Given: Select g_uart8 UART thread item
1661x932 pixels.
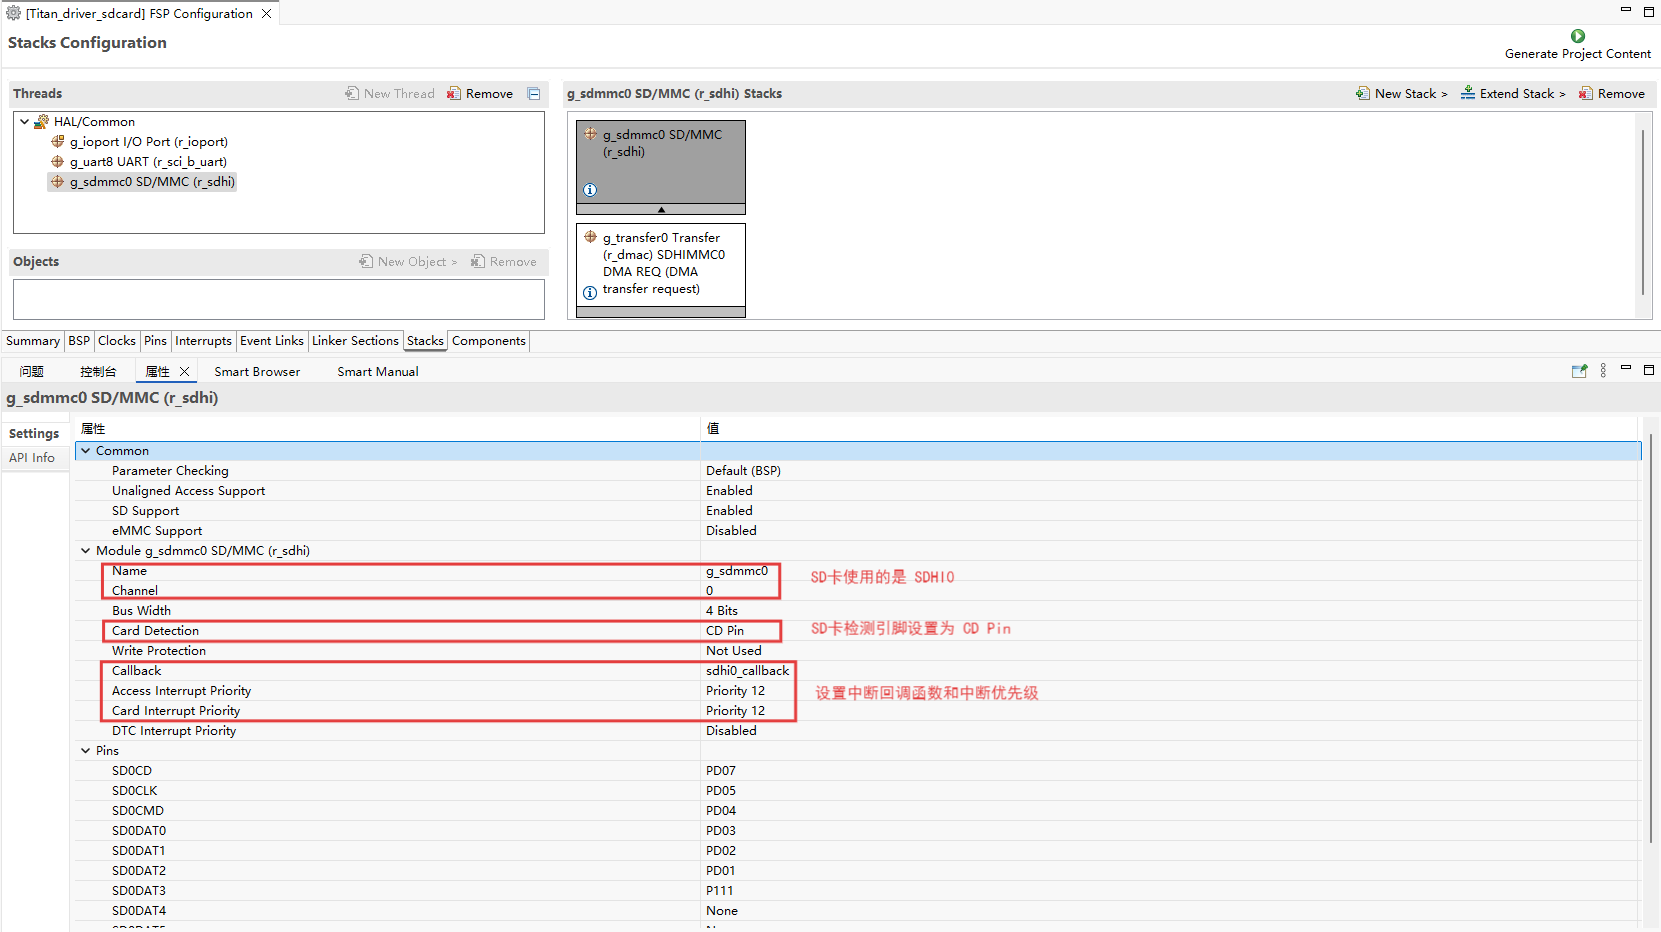Looking at the screenshot, I should (x=147, y=162).
